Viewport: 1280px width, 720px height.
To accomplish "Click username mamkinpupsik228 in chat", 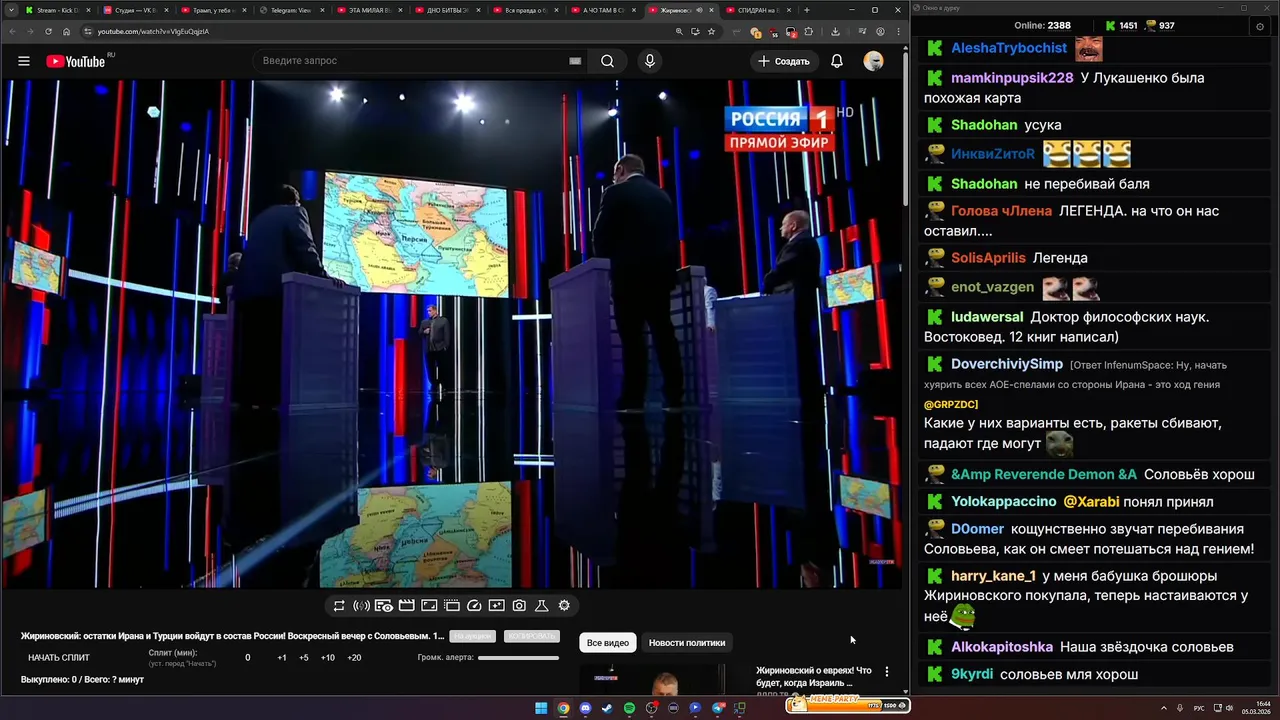I will 1012,78.
